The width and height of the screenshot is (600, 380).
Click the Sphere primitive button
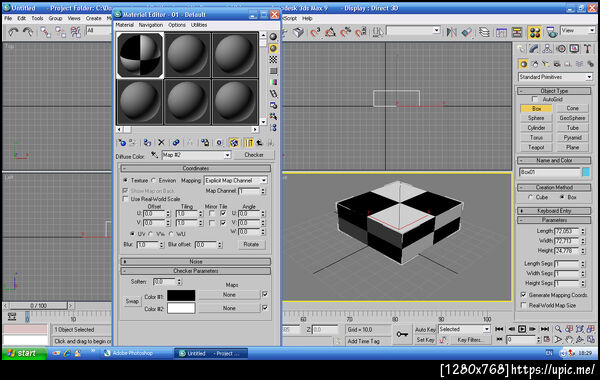click(x=536, y=118)
